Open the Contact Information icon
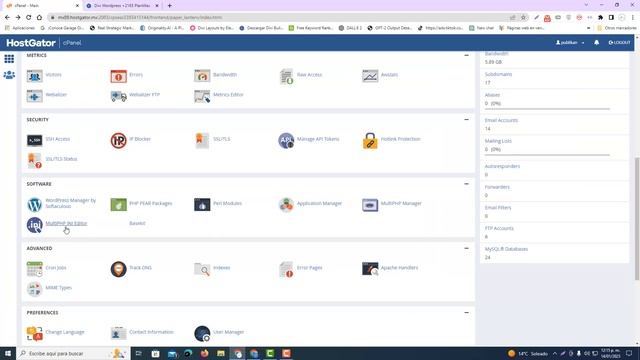Screen dimensions: 640x360 (x=118, y=333)
